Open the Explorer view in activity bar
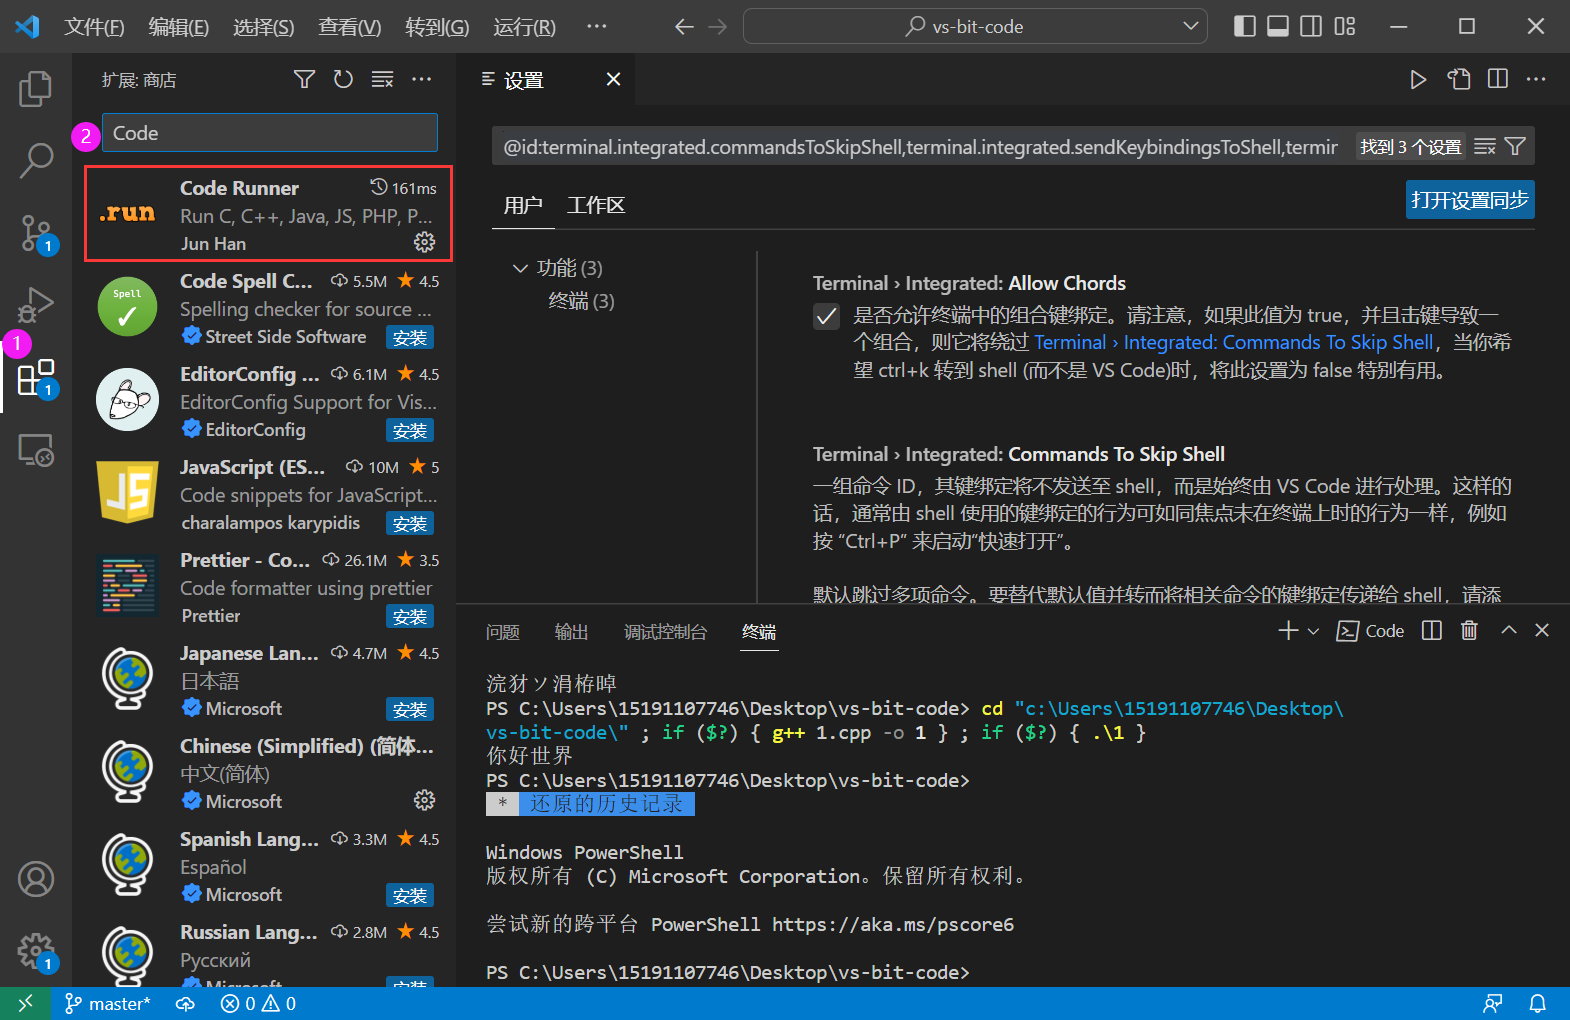This screenshot has height=1020, width=1570. (36, 89)
